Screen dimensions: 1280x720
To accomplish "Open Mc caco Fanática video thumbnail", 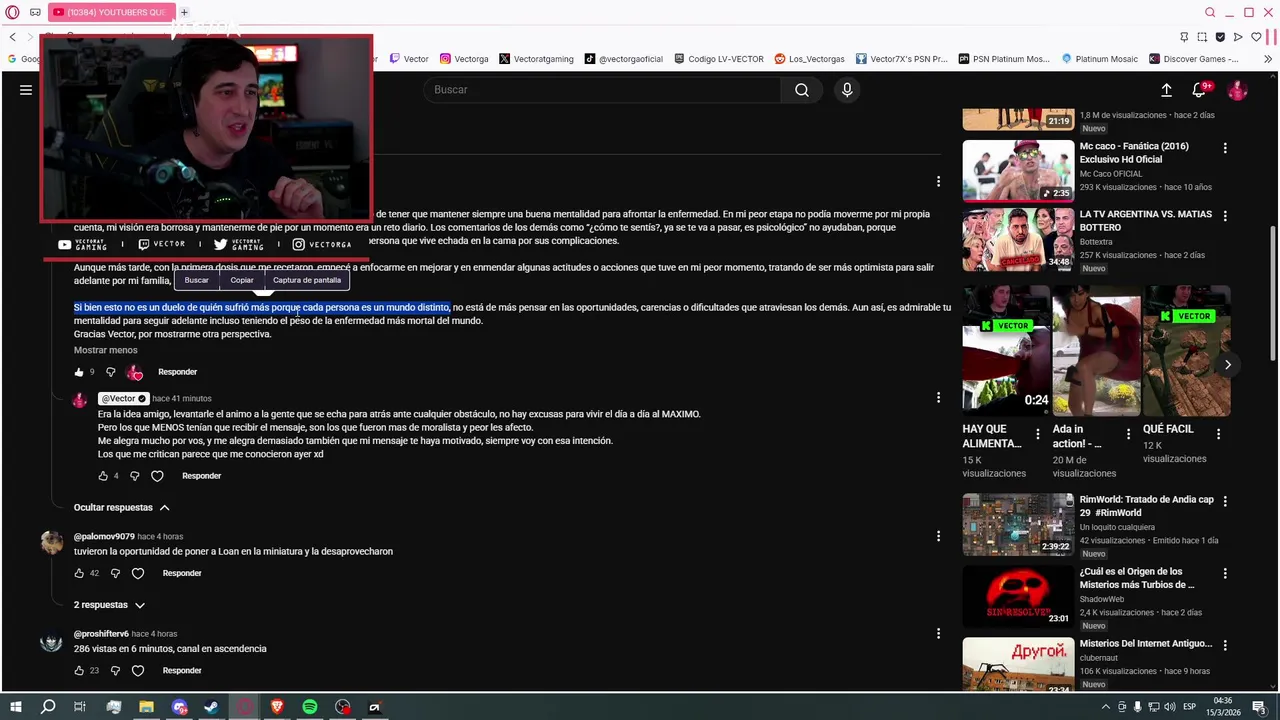I will (x=1018, y=170).
